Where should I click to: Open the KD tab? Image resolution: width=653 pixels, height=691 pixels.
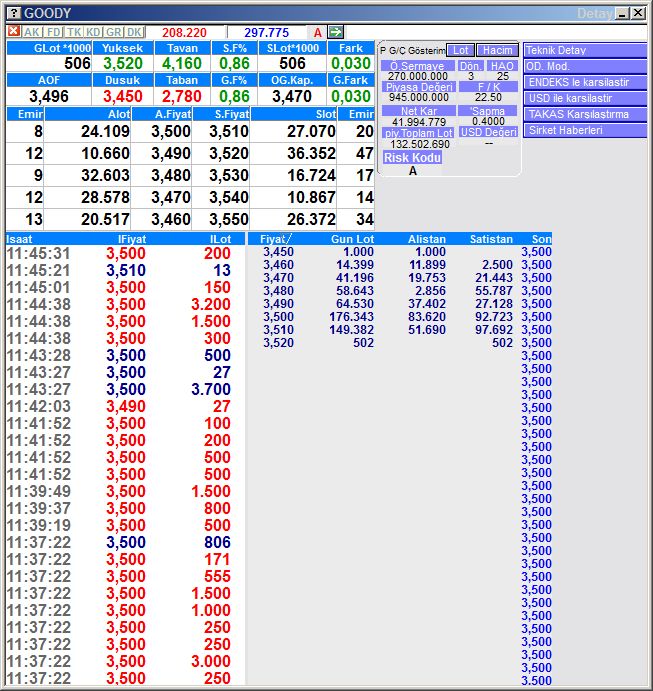[x=93, y=32]
